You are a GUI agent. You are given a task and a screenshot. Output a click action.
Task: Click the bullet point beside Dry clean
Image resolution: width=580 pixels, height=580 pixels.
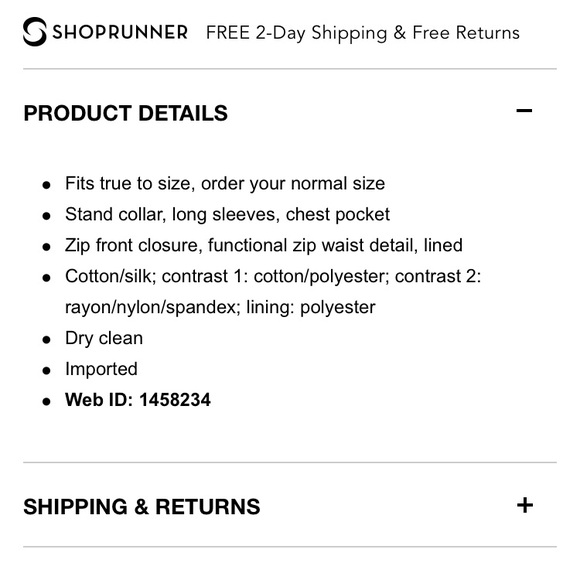click(x=46, y=340)
